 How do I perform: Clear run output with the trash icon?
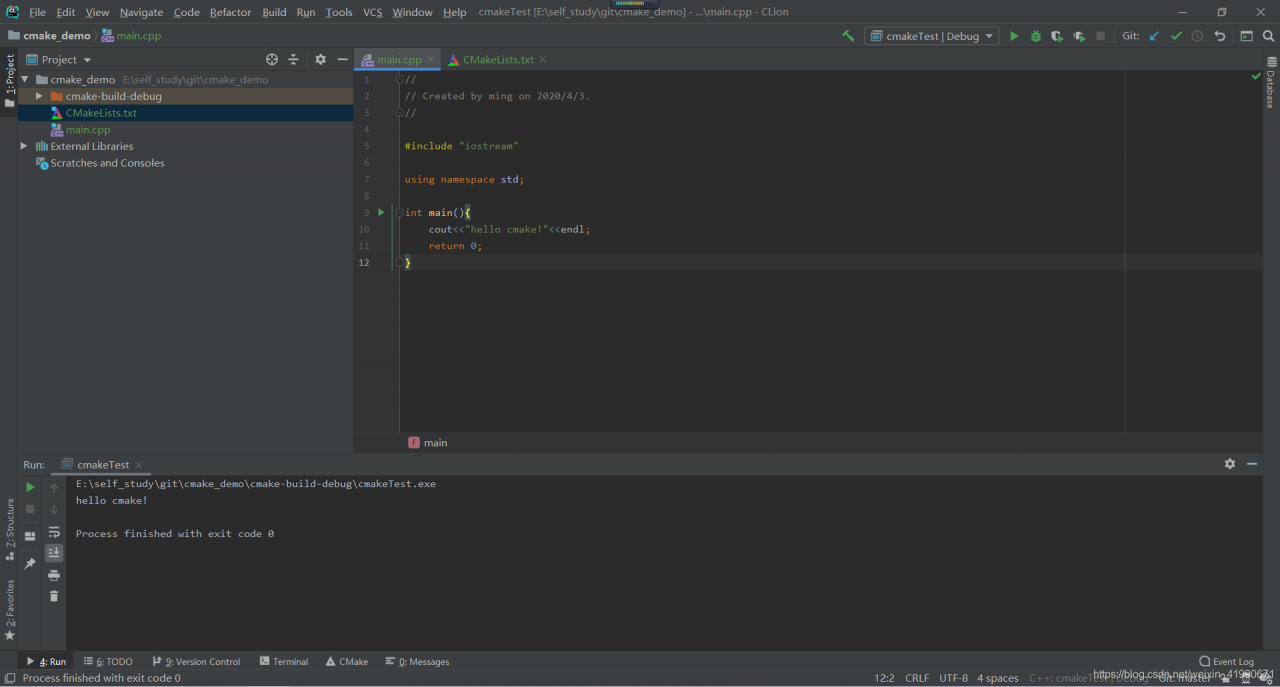[54, 596]
